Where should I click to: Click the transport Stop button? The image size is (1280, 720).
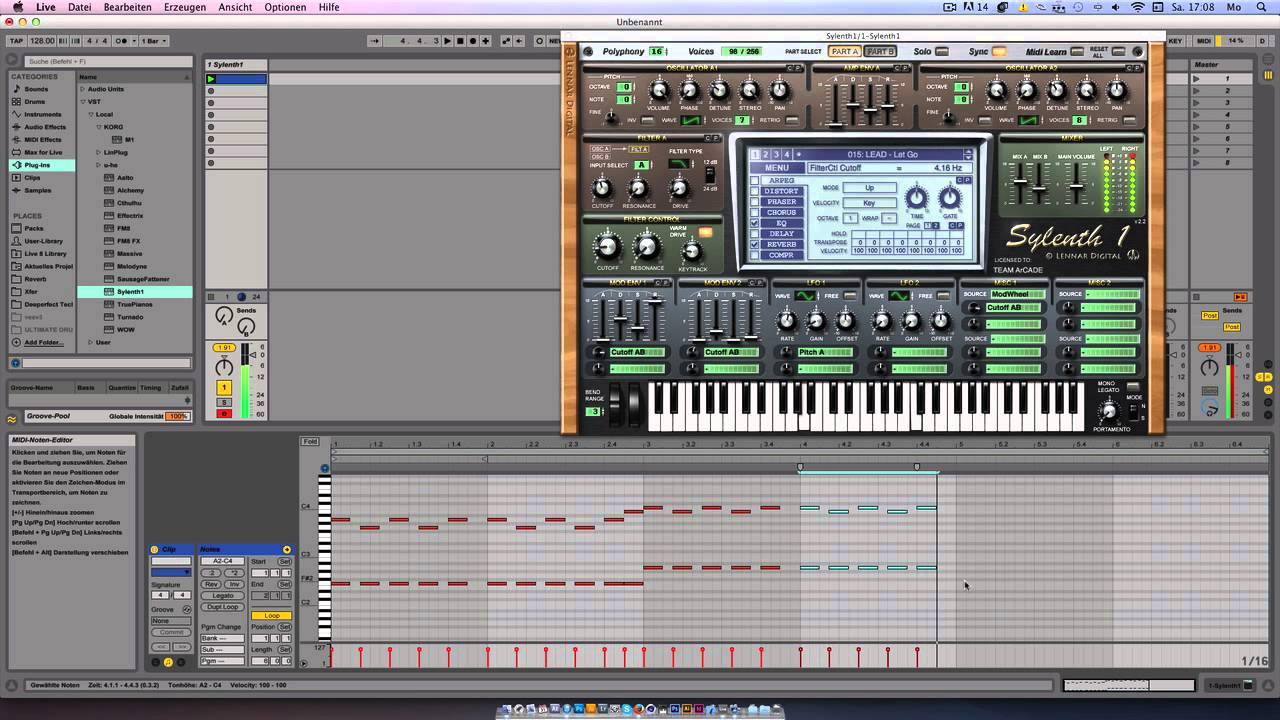460,41
